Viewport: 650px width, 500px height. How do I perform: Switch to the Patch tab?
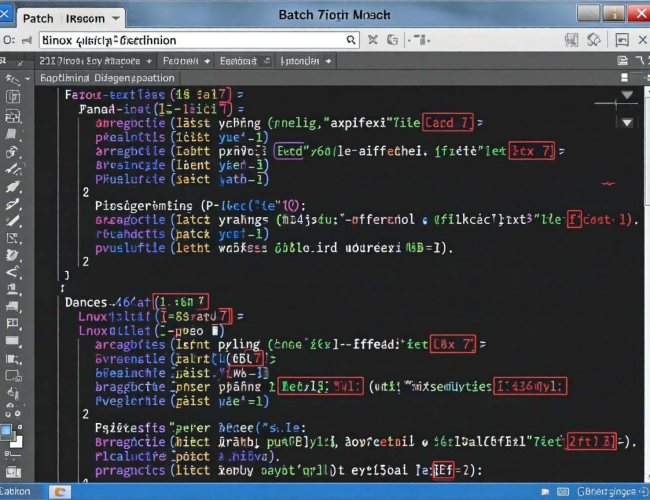38,19
